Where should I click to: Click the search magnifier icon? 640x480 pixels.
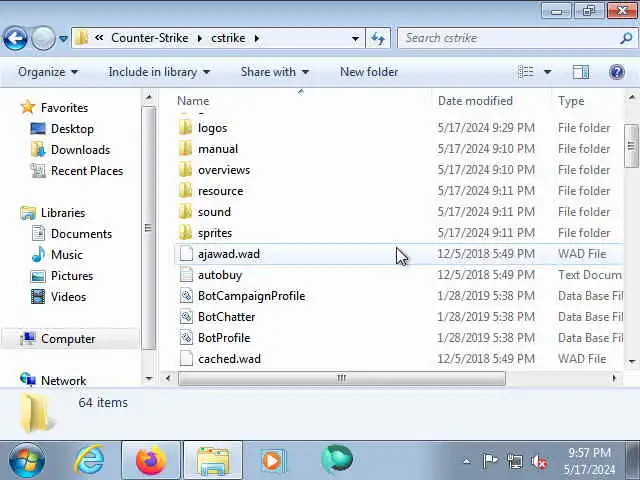click(627, 38)
